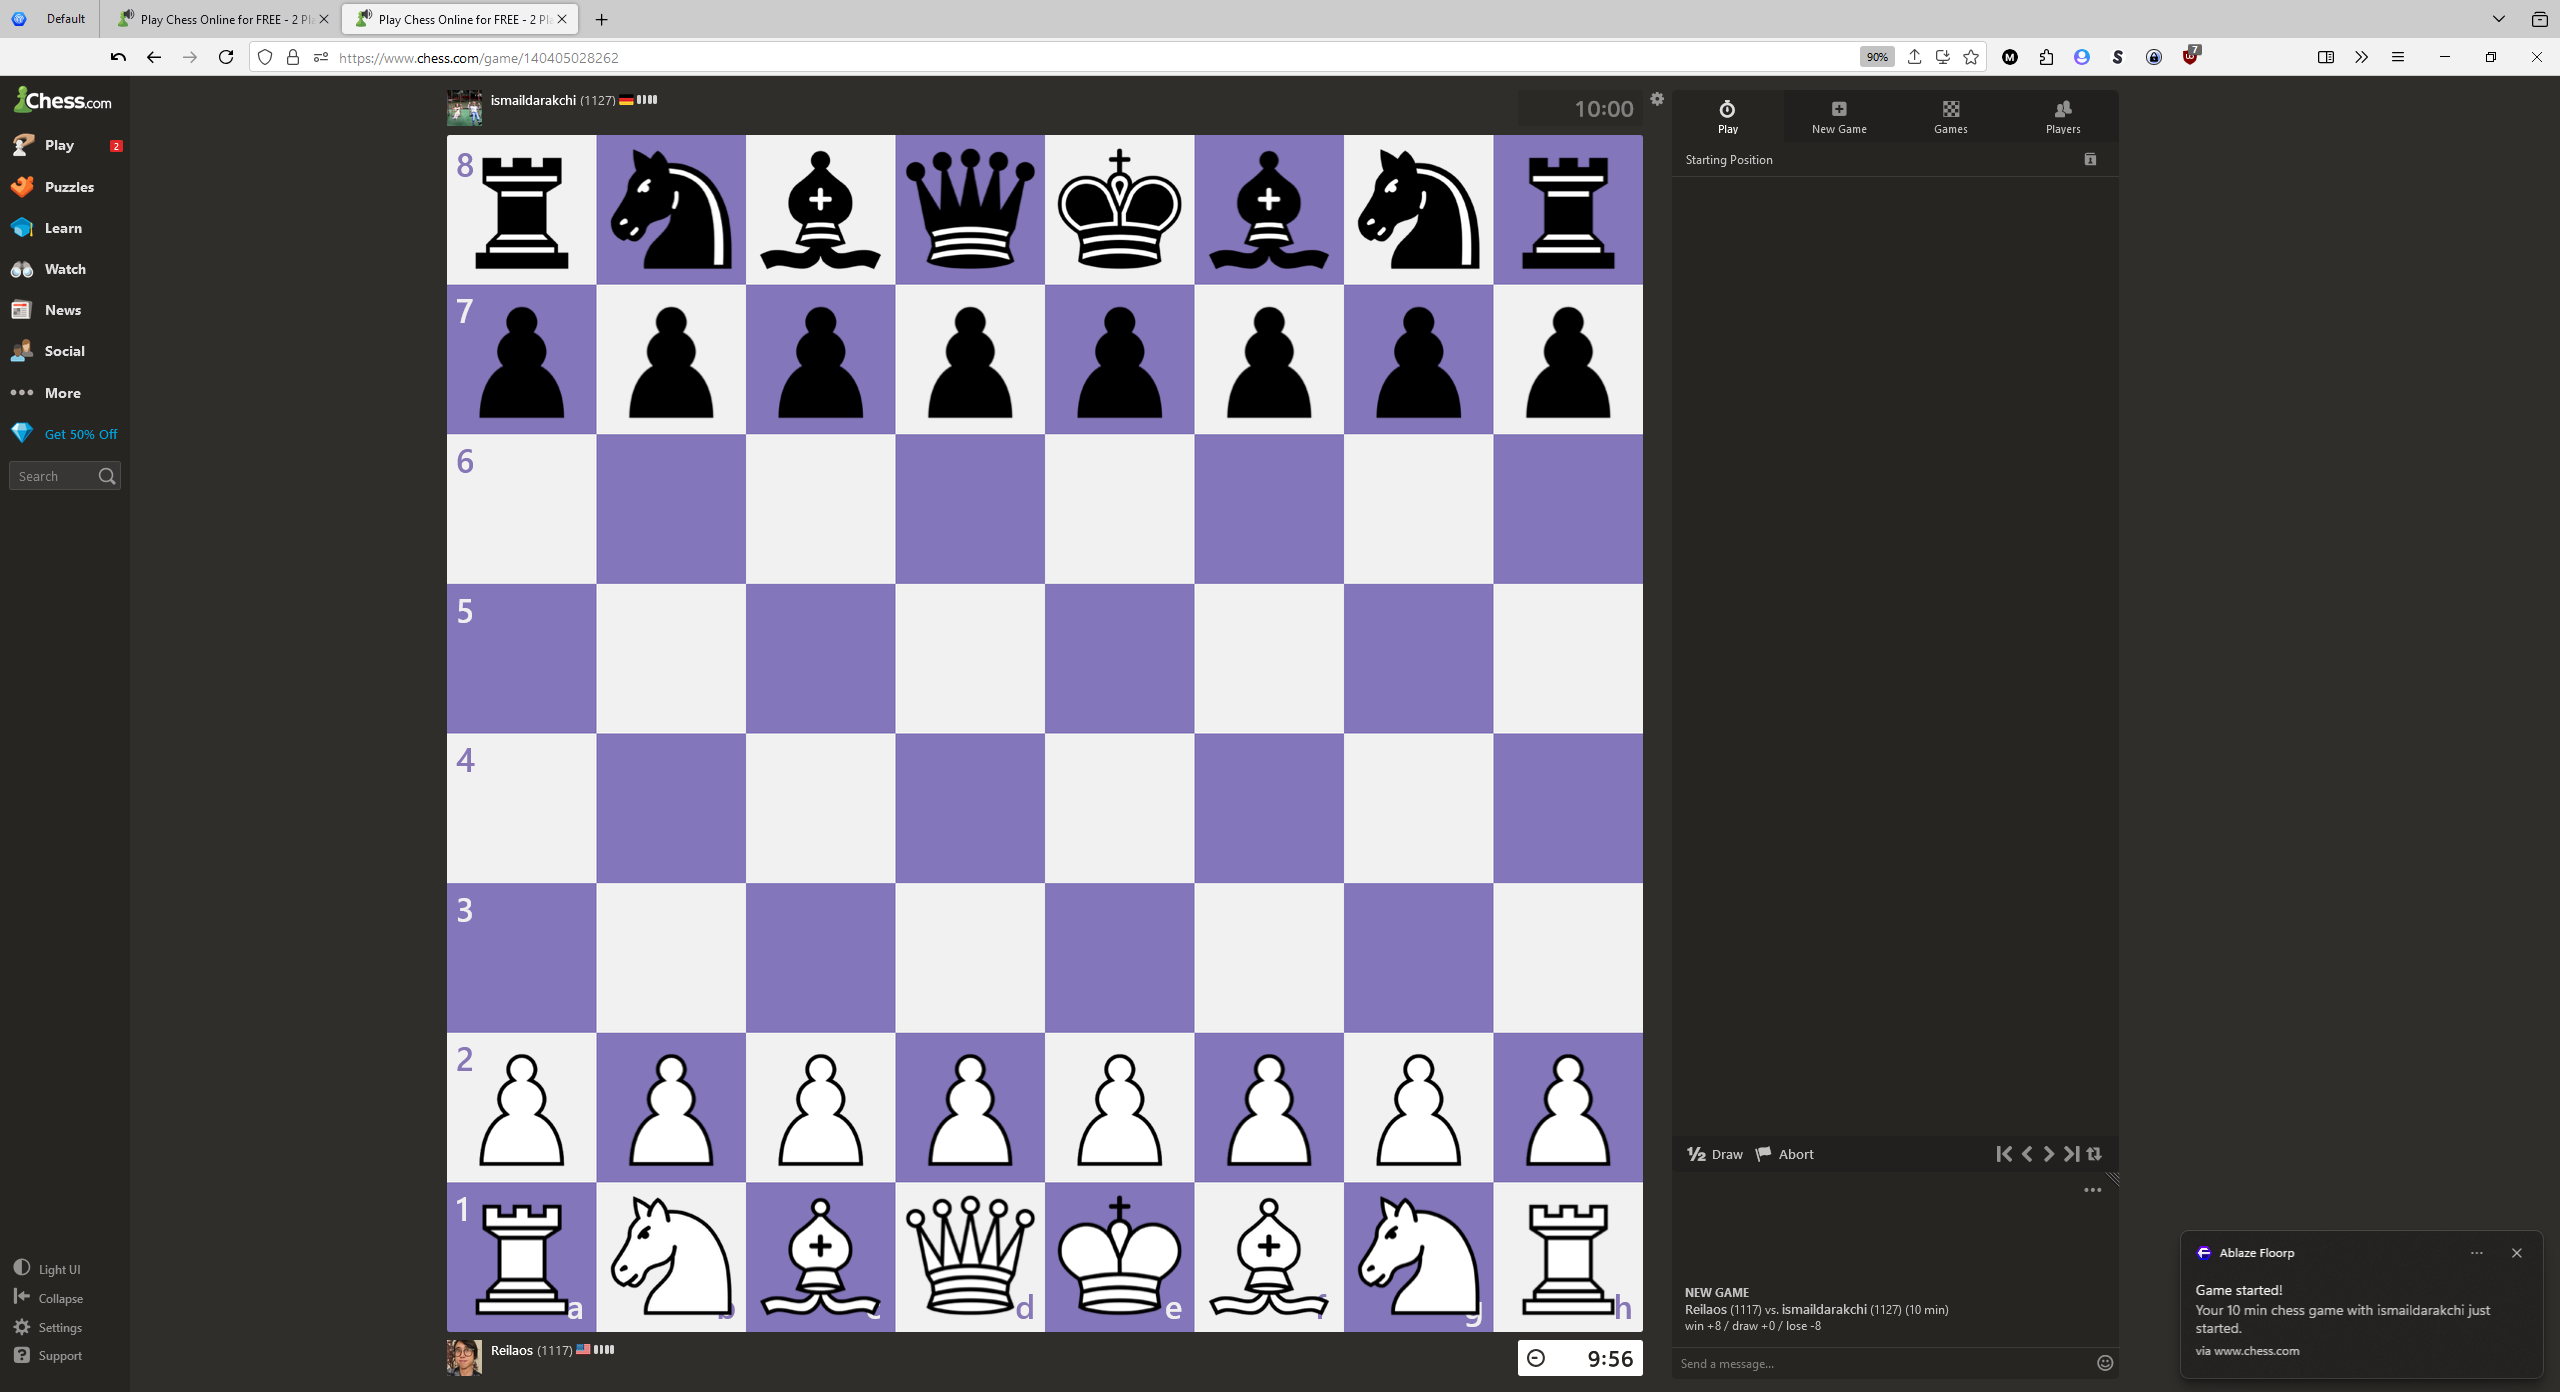Click ismaildarakchi's avatar thumbnail

464,108
